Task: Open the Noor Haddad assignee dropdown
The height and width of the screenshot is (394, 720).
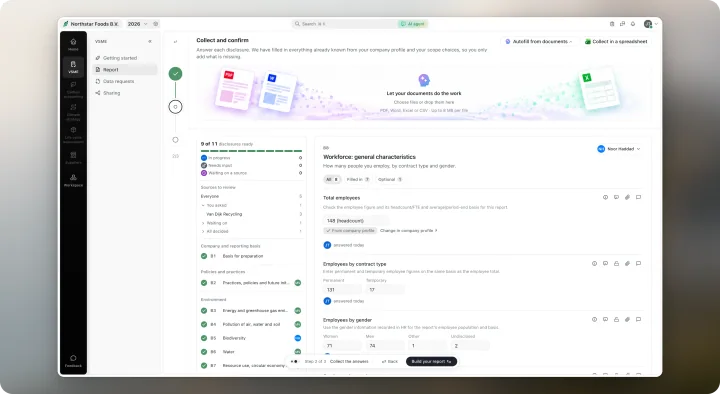Action: 618,149
